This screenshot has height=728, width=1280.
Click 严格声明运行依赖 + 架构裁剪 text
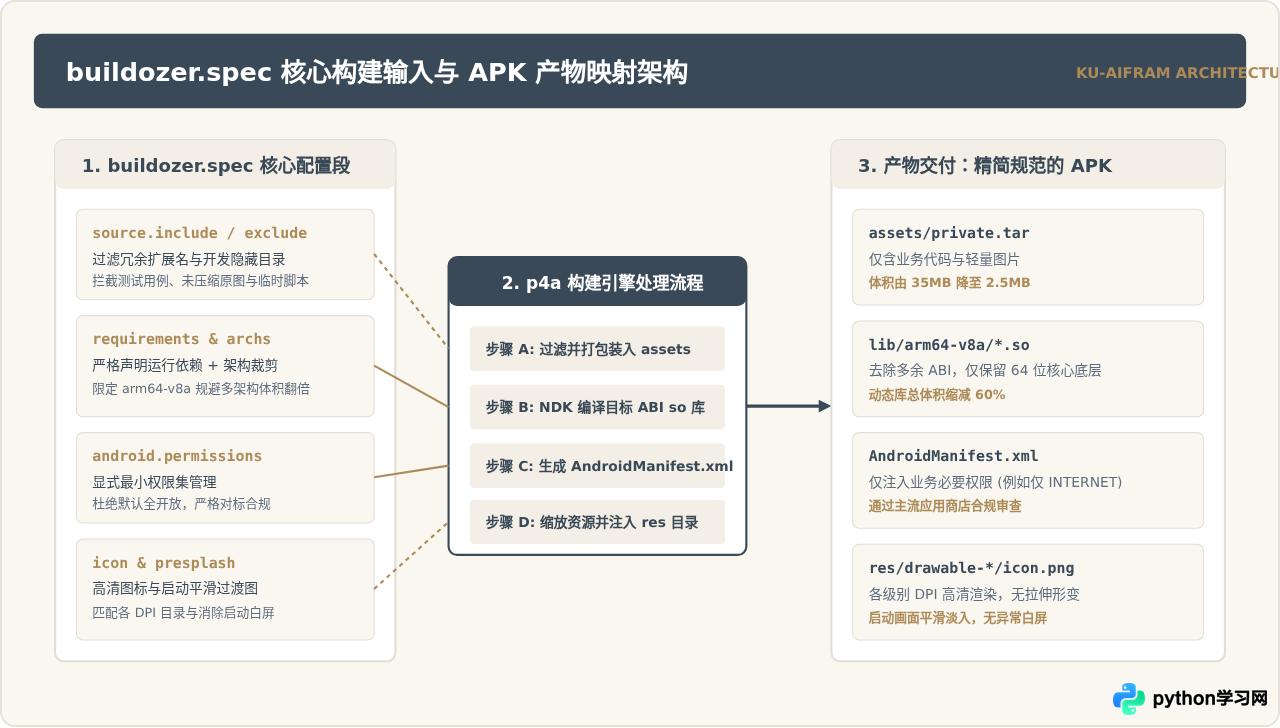[x=183, y=366]
